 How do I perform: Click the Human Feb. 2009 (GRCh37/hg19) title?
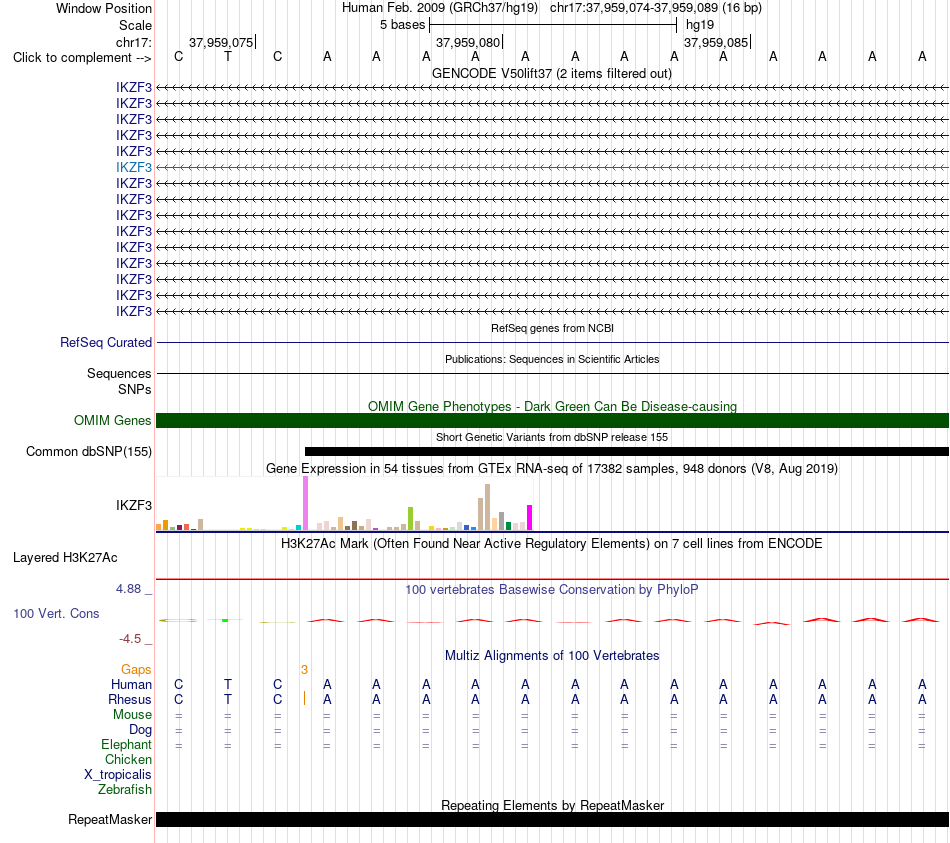(440, 8)
